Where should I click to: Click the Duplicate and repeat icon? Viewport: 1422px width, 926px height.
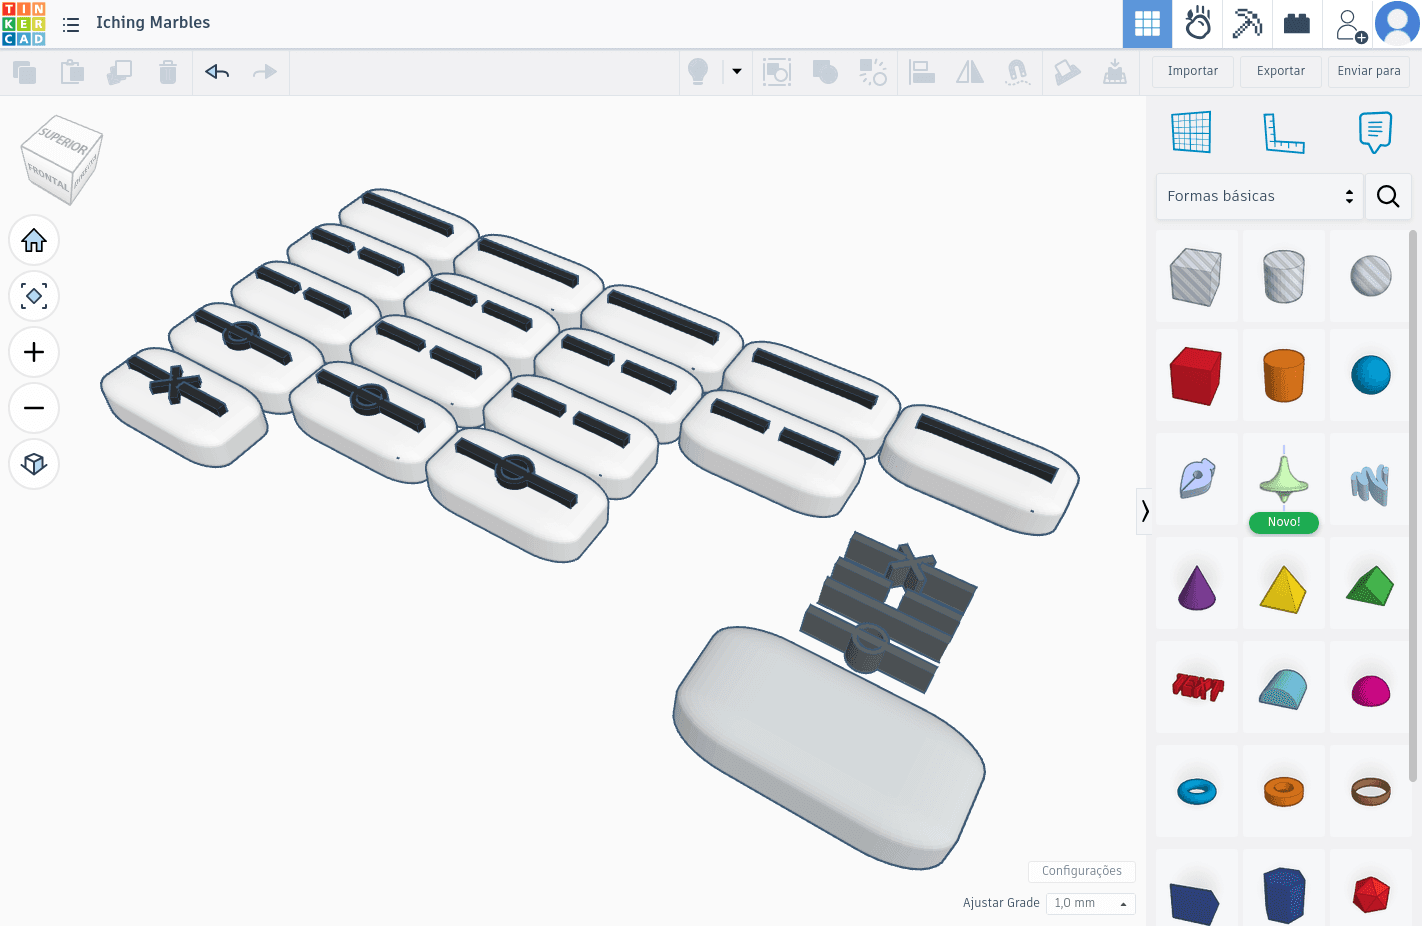(x=120, y=72)
